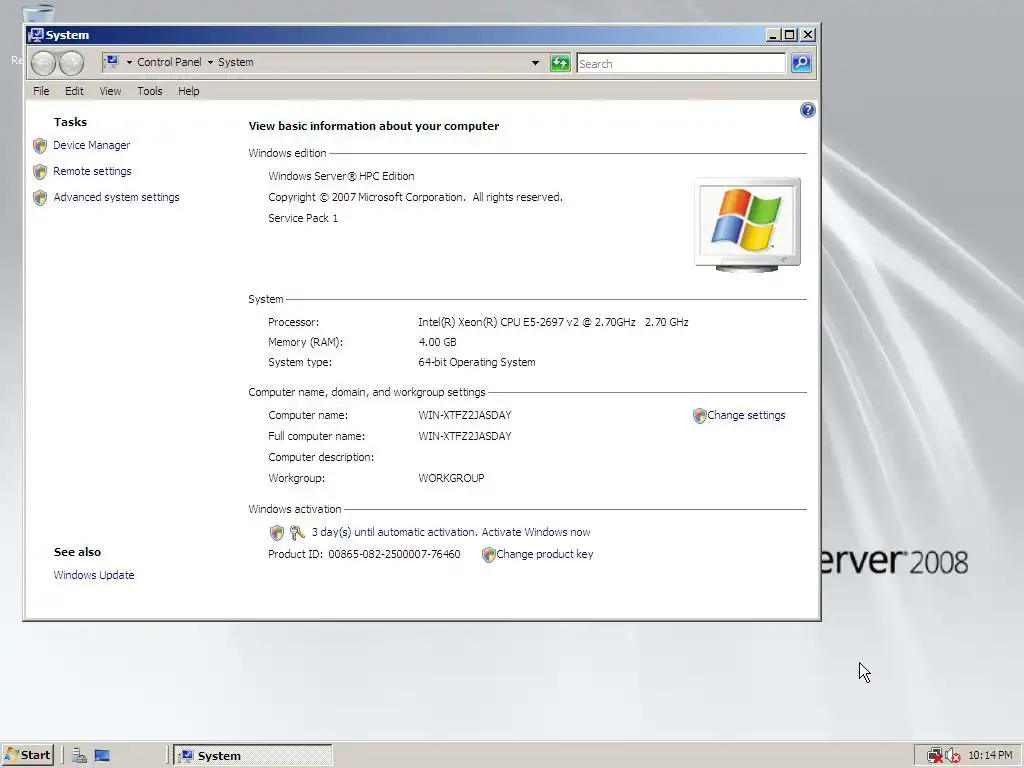Expand the dropdown arrow before Control Panel

coord(129,63)
